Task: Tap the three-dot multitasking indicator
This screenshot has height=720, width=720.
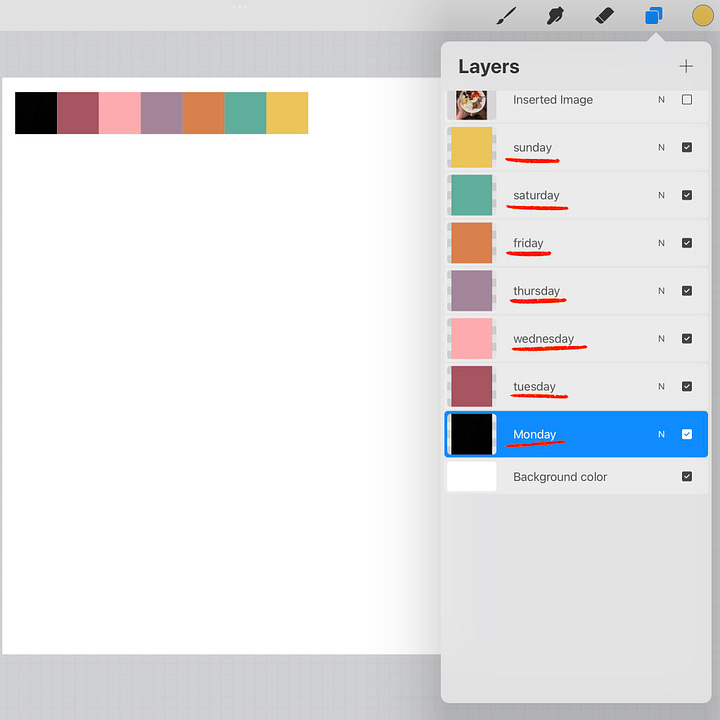Action: pyautogui.click(x=240, y=7)
